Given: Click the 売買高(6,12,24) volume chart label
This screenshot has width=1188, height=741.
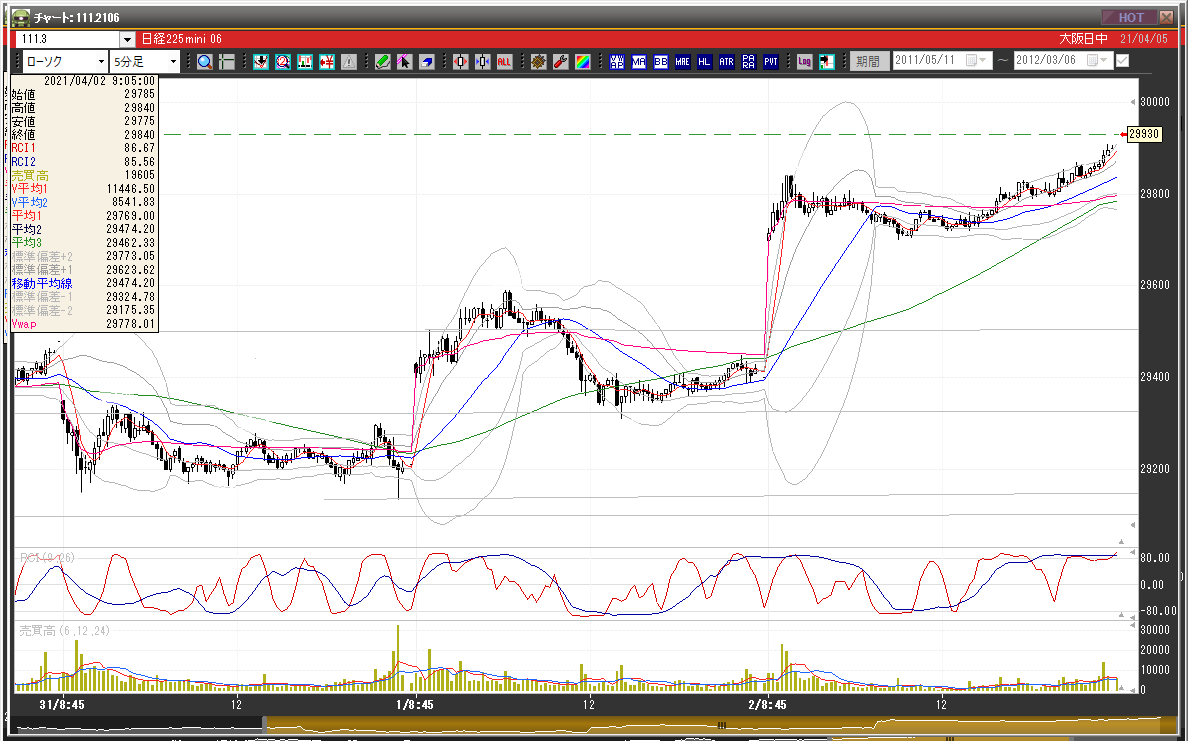Looking at the screenshot, I should (64, 630).
